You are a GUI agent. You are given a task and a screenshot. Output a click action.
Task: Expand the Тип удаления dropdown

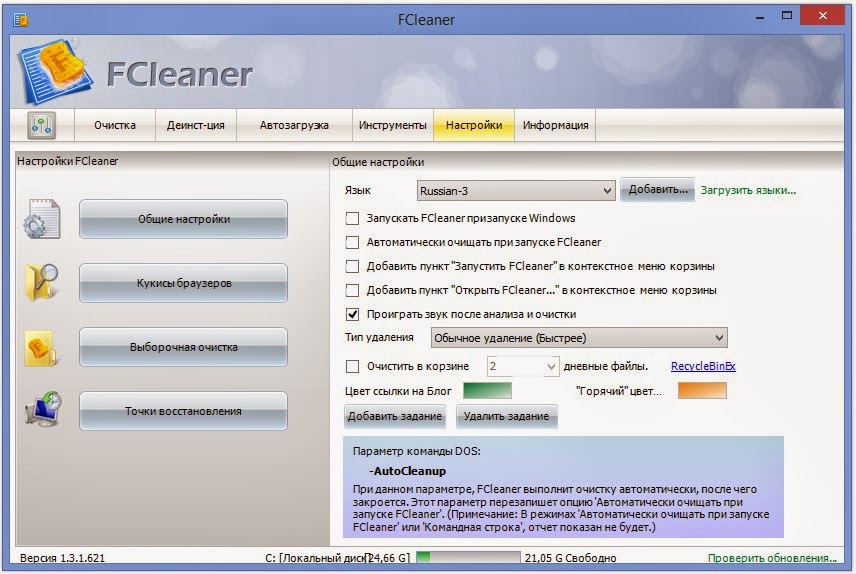[579, 338]
